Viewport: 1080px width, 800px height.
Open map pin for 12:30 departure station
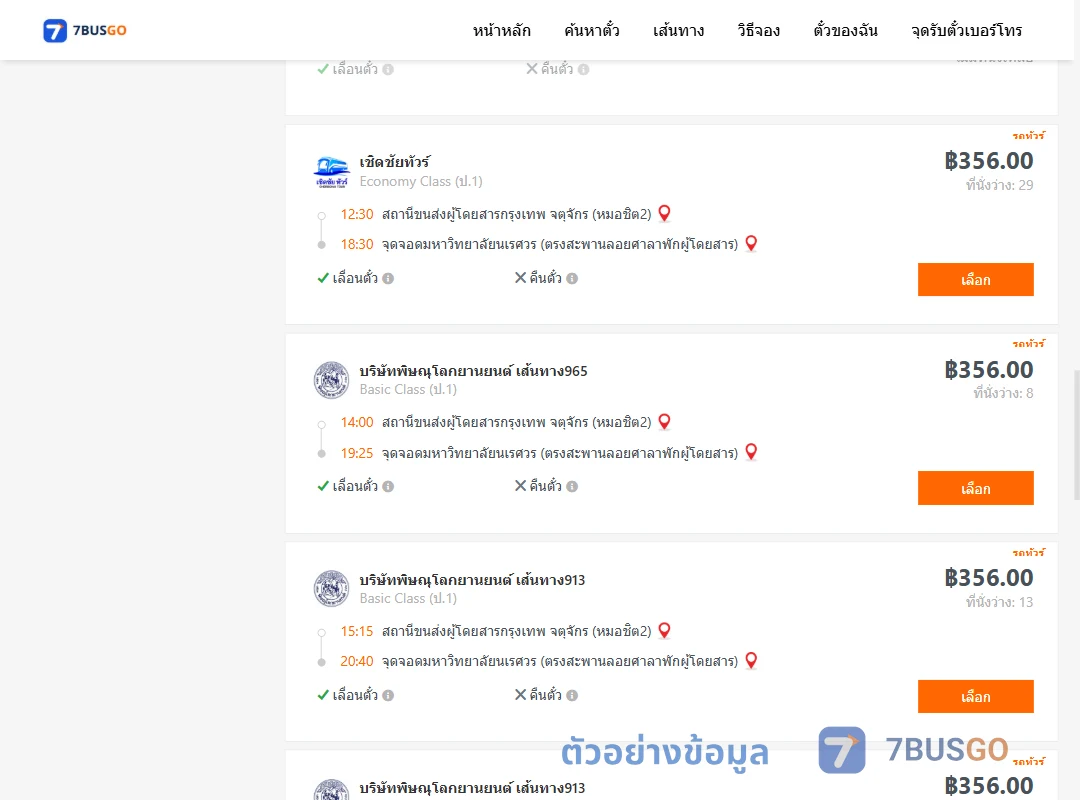coord(664,214)
